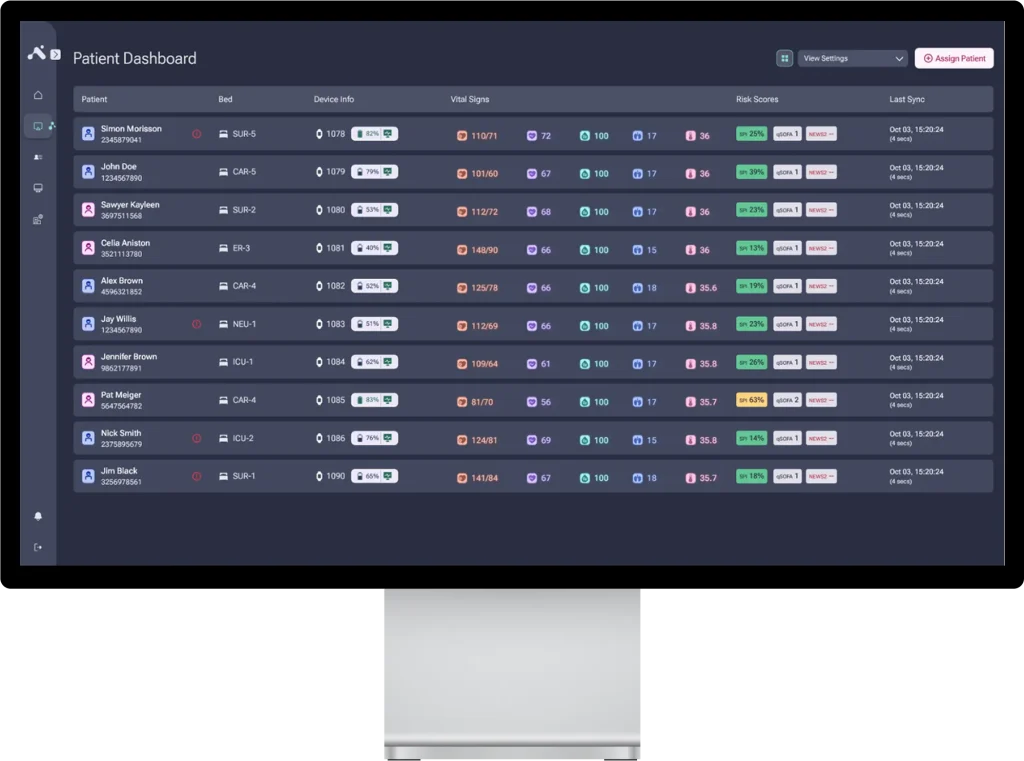This screenshot has height=761, width=1024.
Task: Click Pat Meiger's pink patient avatar icon
Action: coord(88,400)
